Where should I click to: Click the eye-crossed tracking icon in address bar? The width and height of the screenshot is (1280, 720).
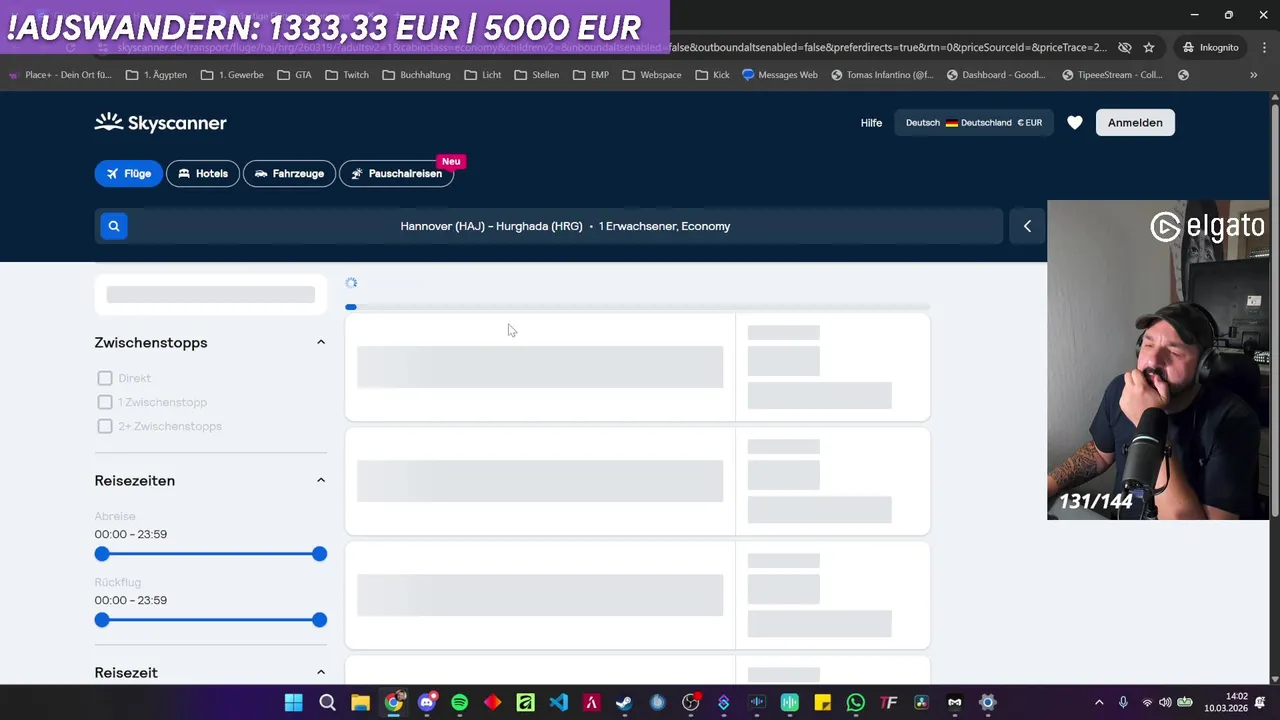point(1124,47)
